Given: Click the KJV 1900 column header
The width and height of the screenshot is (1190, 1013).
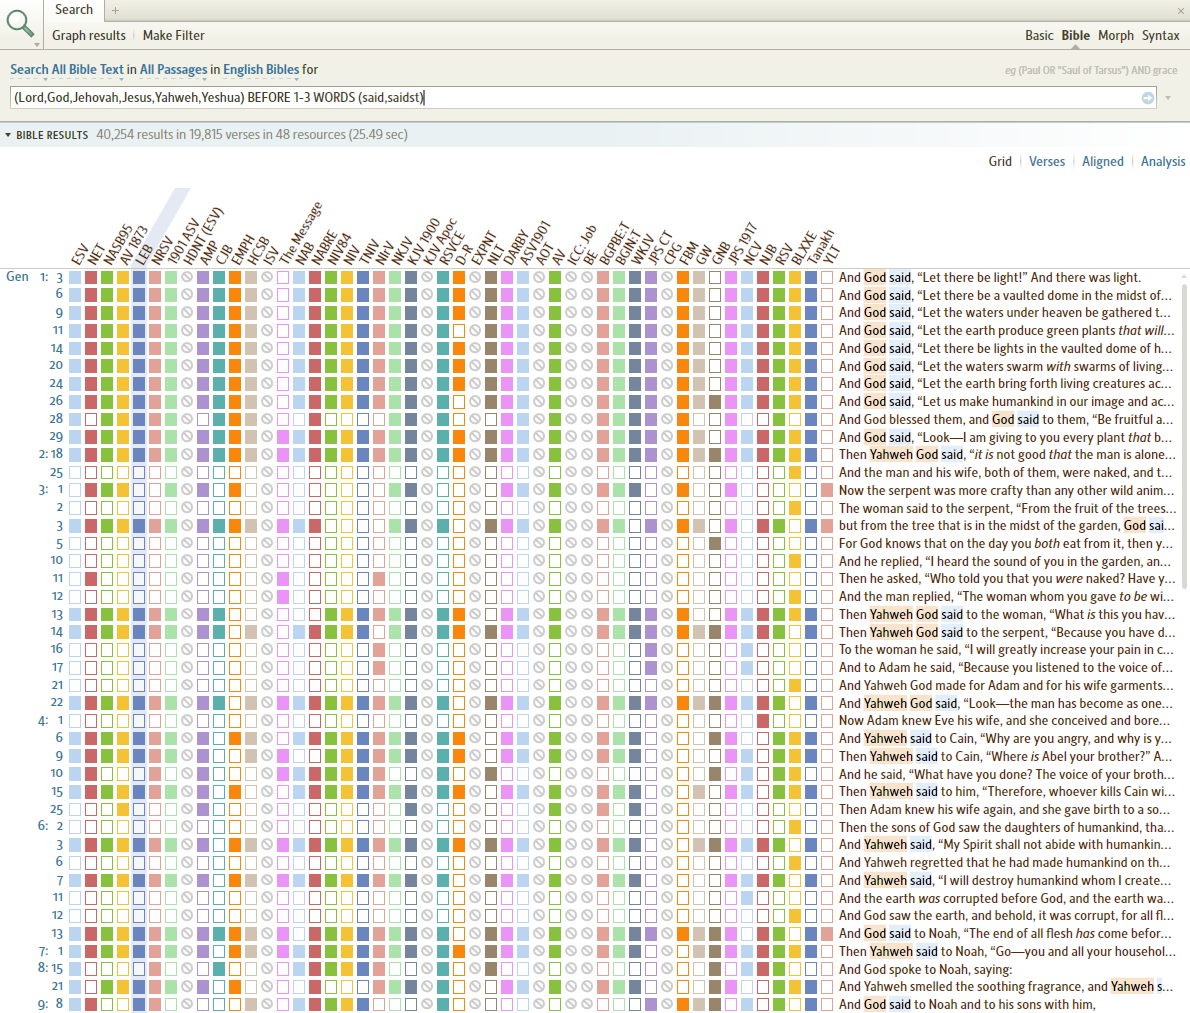Looking at the screenshot, I should click(x=423, y=241).
